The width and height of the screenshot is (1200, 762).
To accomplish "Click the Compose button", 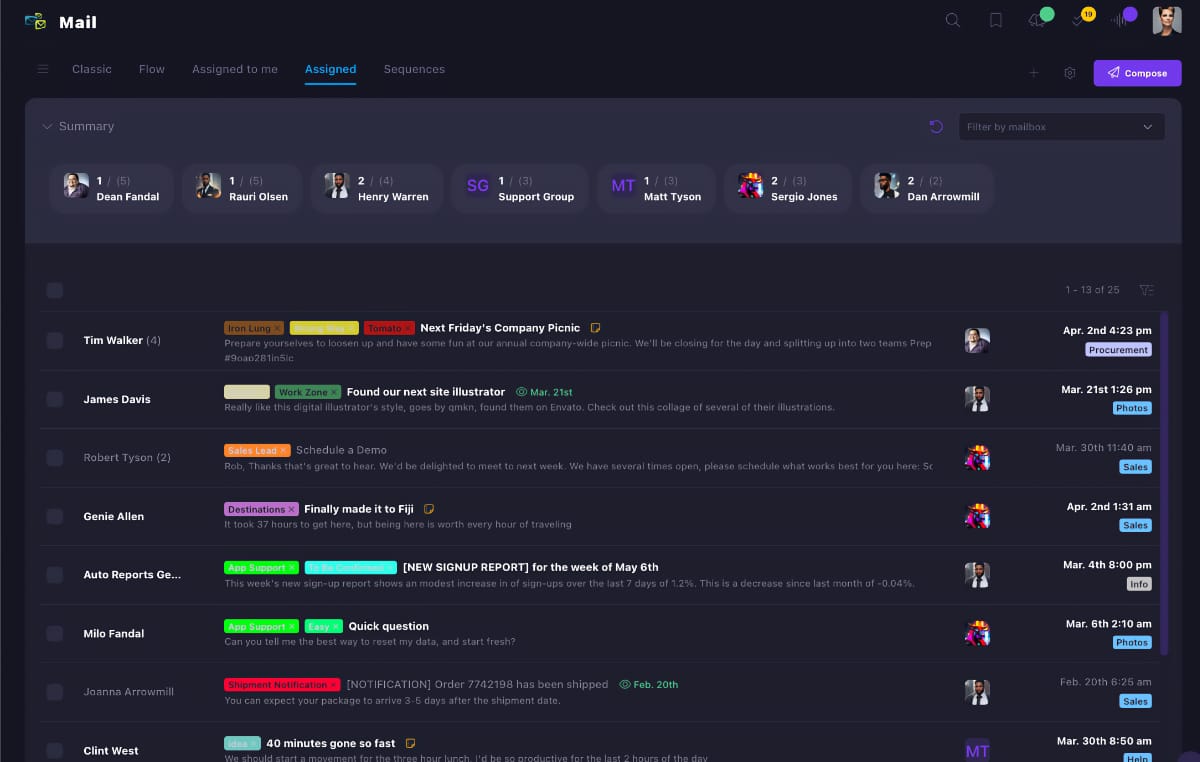I will pos(1137,73).
